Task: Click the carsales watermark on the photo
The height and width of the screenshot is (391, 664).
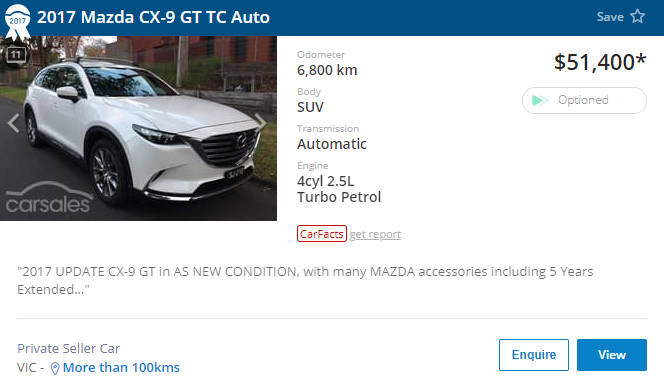Action: click(48, 198)
